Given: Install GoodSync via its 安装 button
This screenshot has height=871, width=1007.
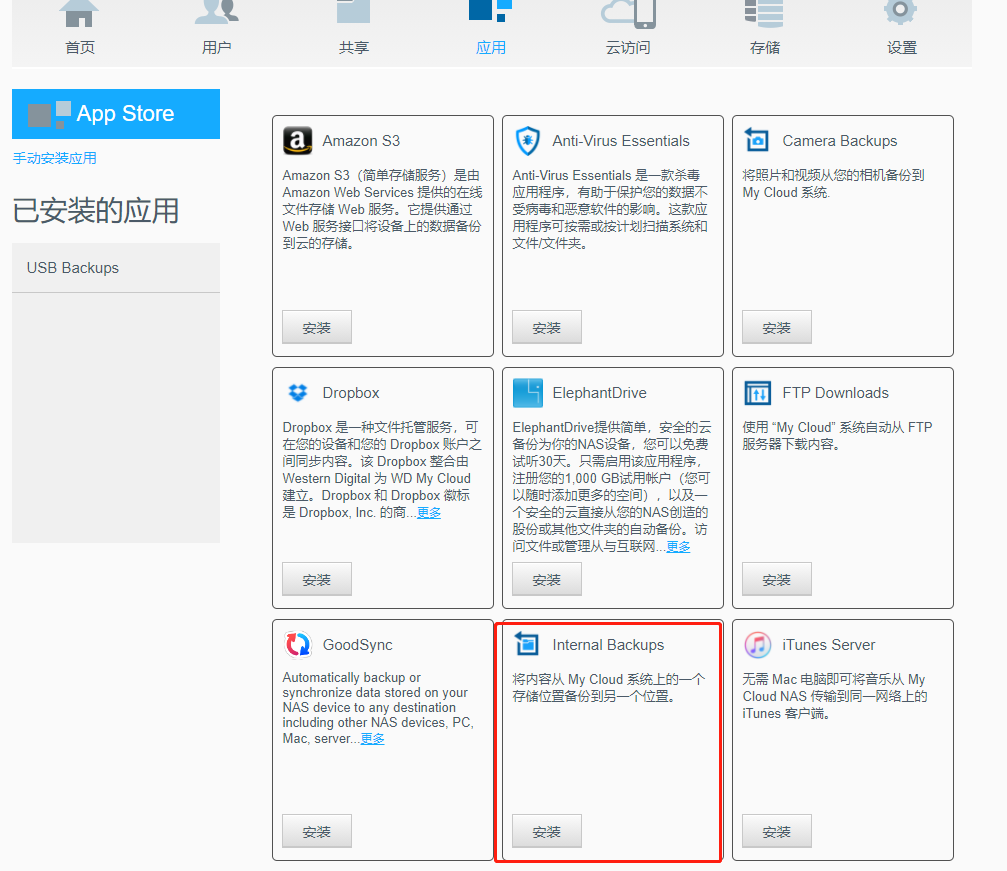Looking at the screenshot, I should point(317,831).
